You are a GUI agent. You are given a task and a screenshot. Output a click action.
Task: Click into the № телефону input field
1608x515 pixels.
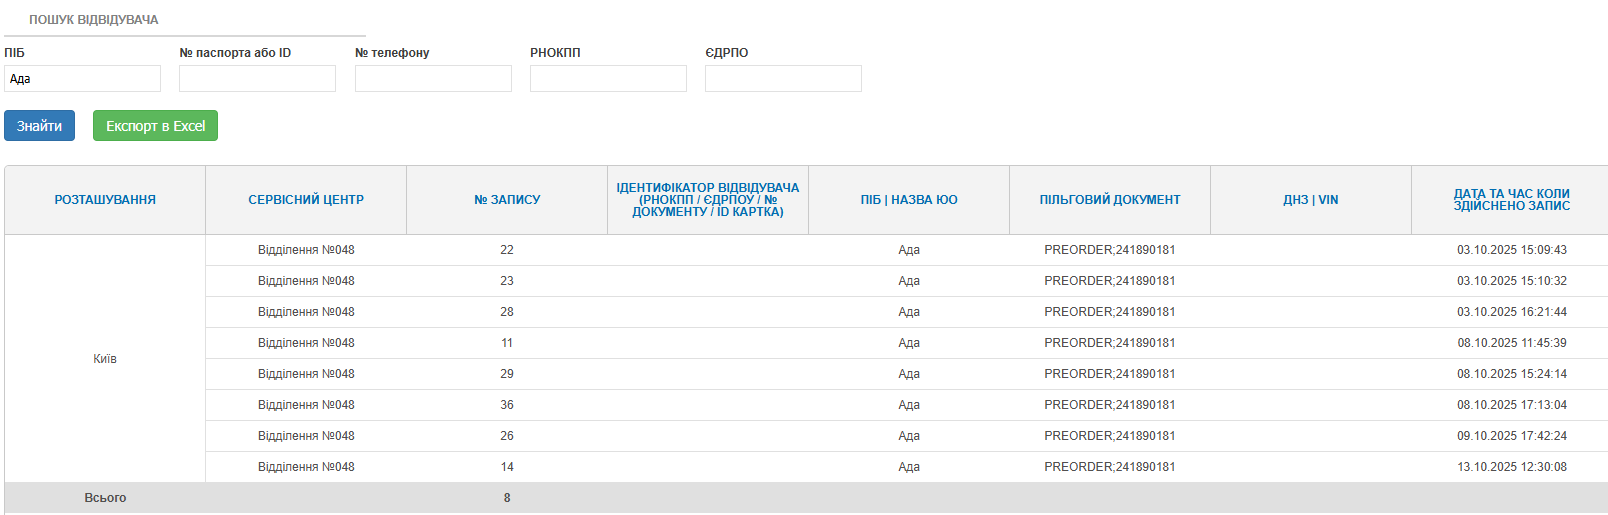433,79
